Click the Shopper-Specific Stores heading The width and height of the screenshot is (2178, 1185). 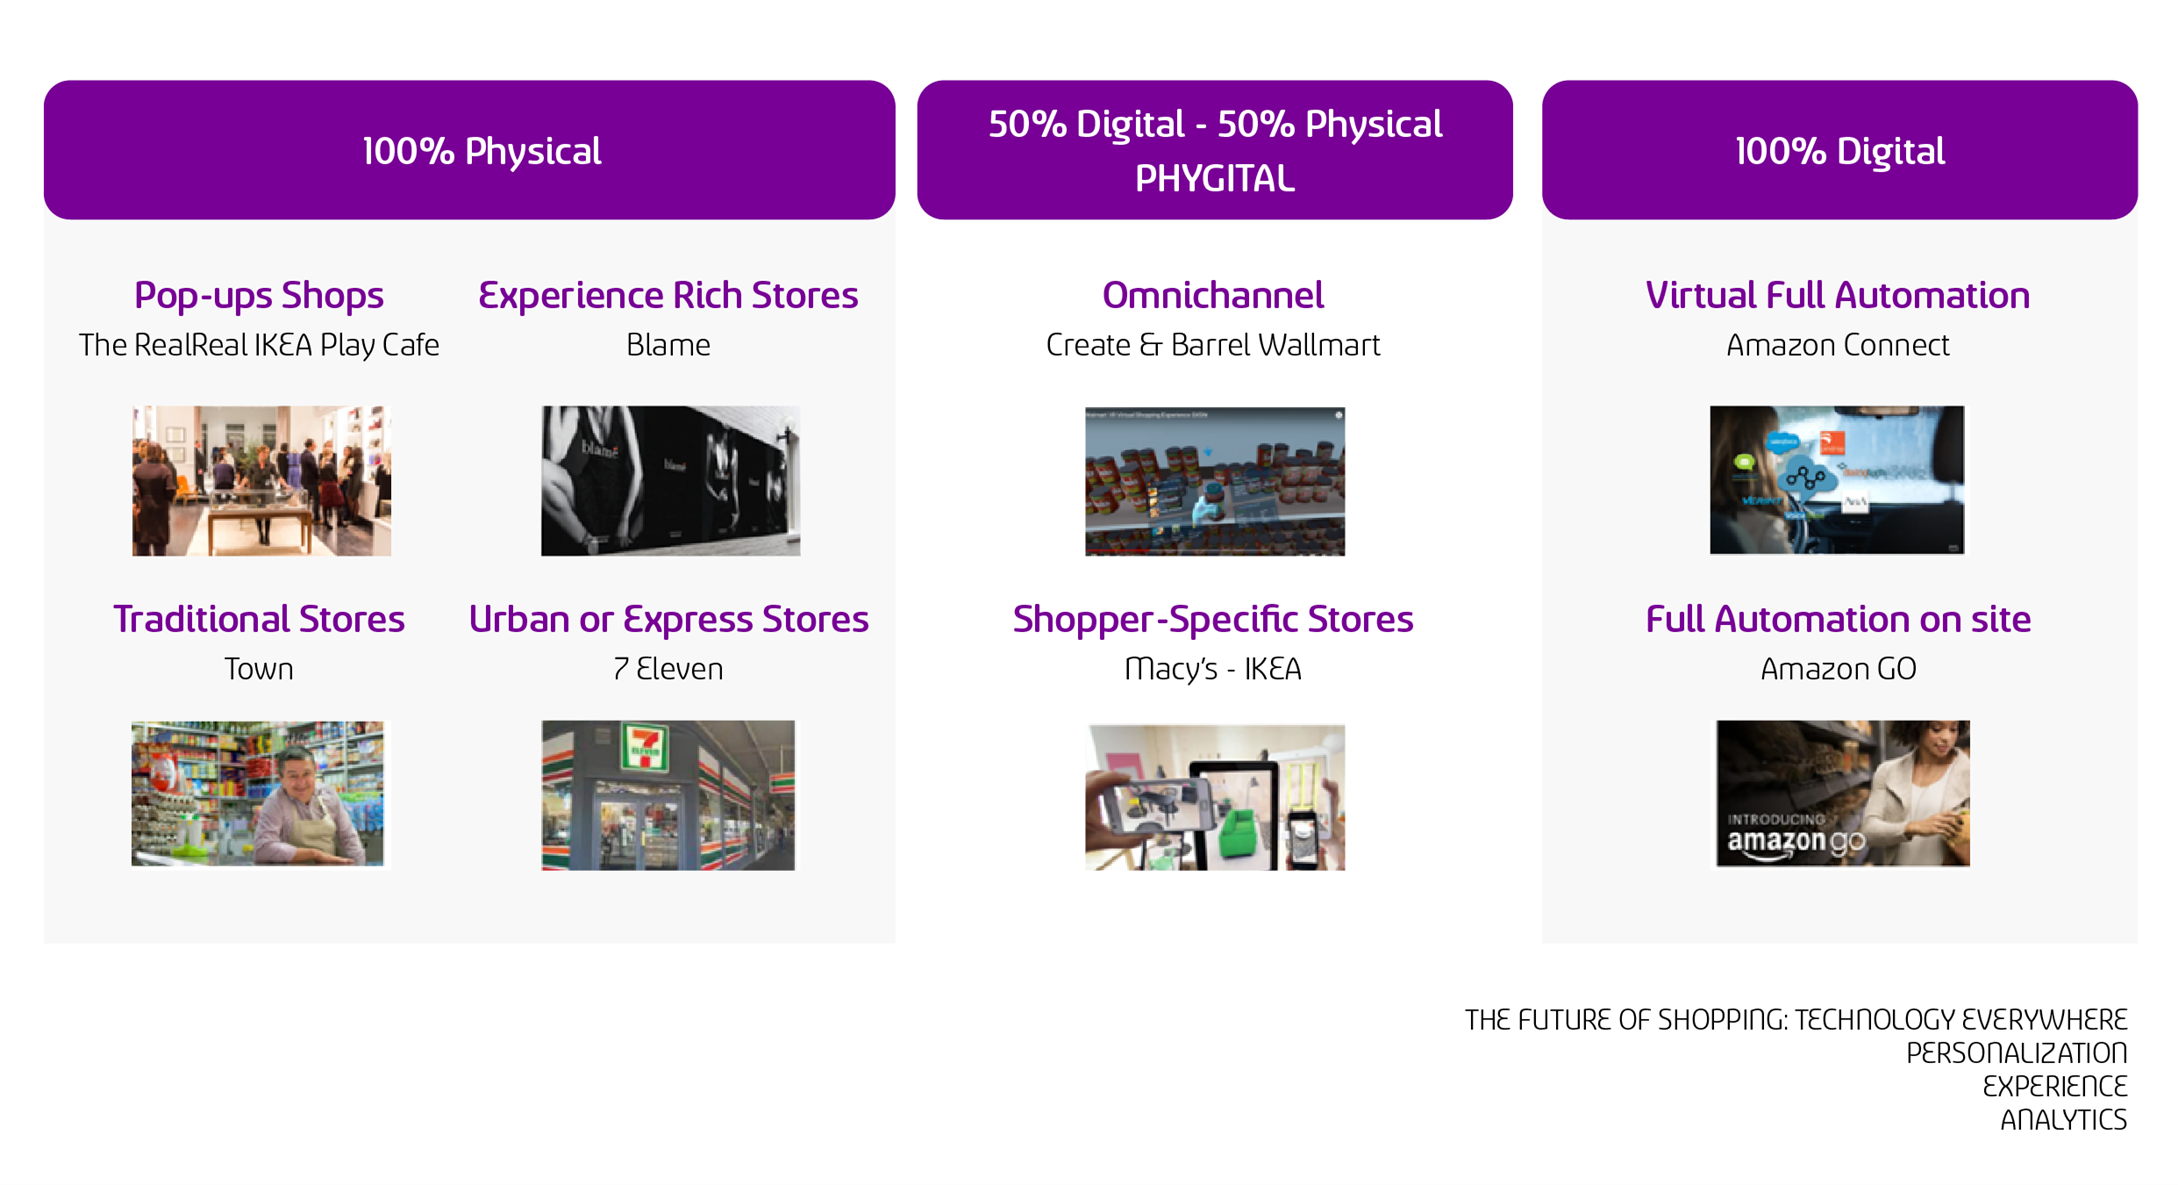coord(1213,620)
